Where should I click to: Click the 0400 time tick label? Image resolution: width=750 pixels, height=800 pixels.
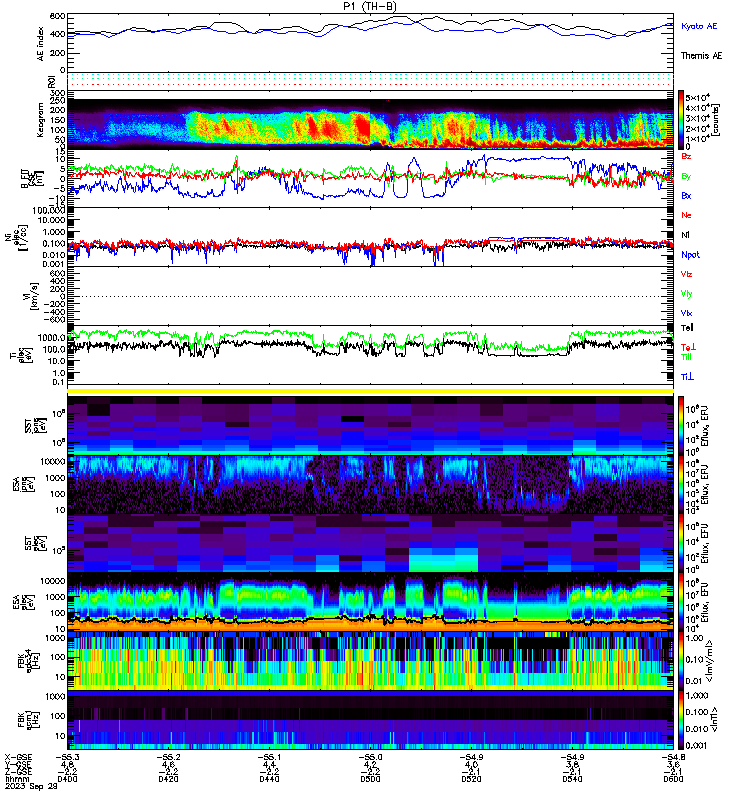[x=67, y=779]
